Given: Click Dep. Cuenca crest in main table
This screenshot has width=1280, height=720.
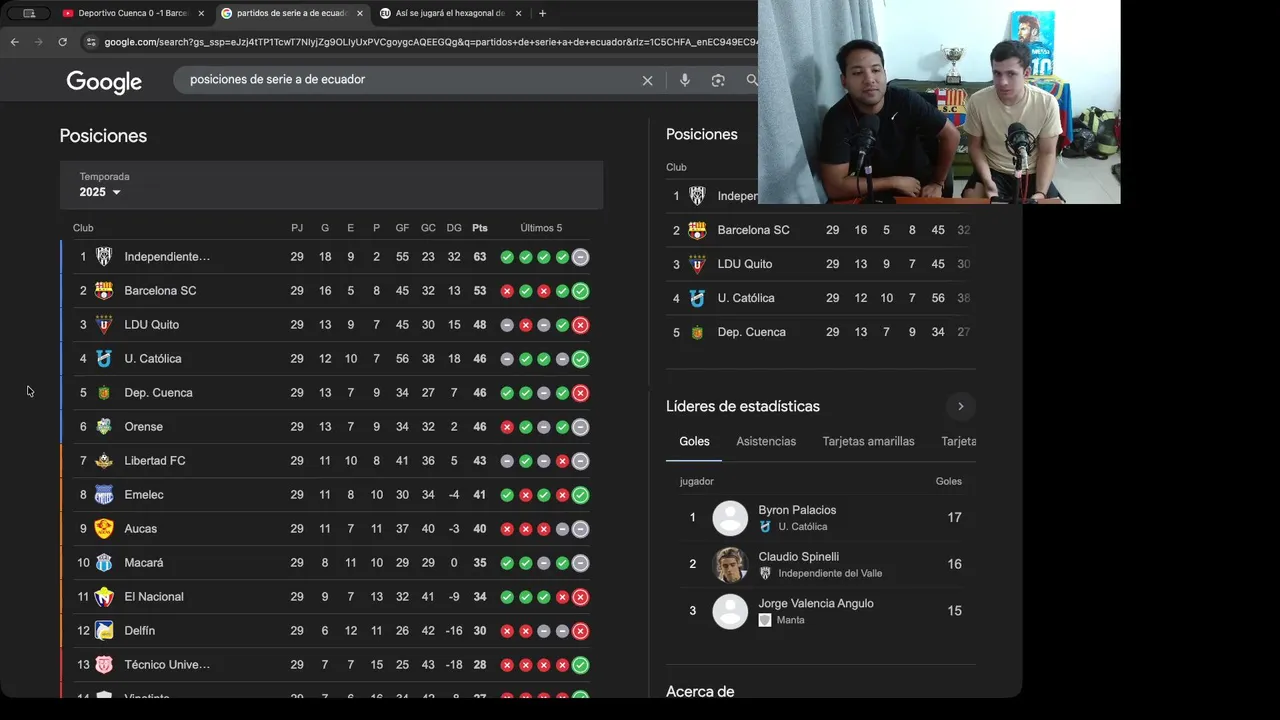Looking at the screenshot, I should point(104,393).
